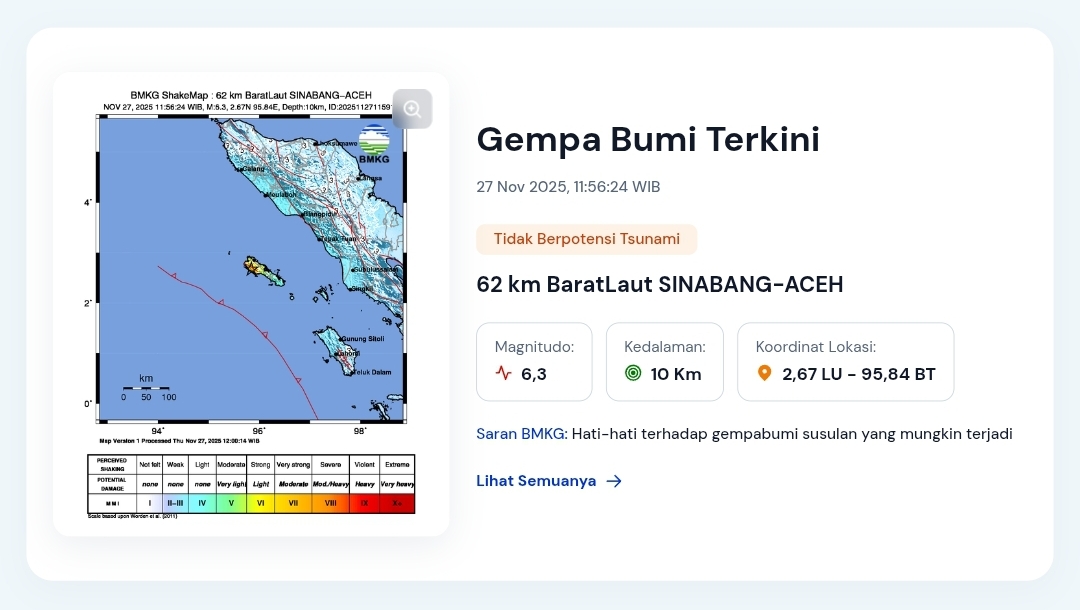Click the earthquake epicenter on the shakemap

[253, 266]
